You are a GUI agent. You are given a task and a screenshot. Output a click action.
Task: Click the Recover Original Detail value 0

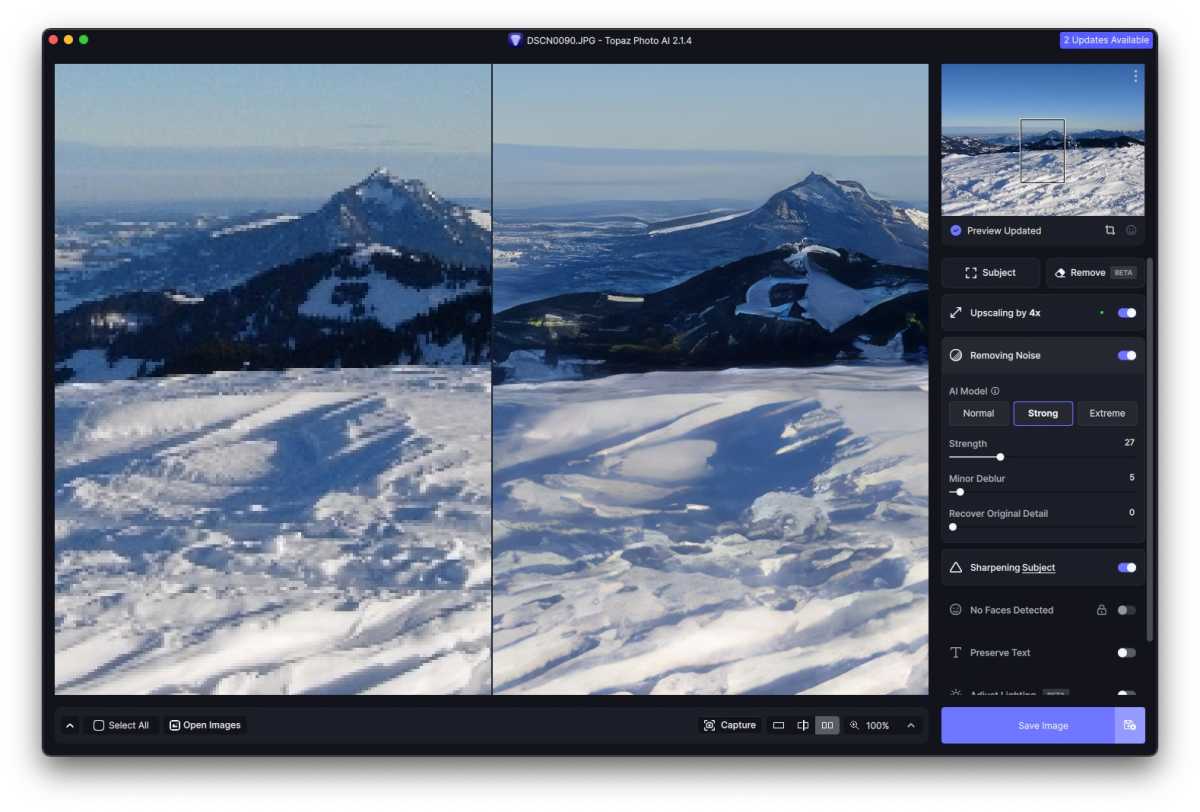(1132, 512)
